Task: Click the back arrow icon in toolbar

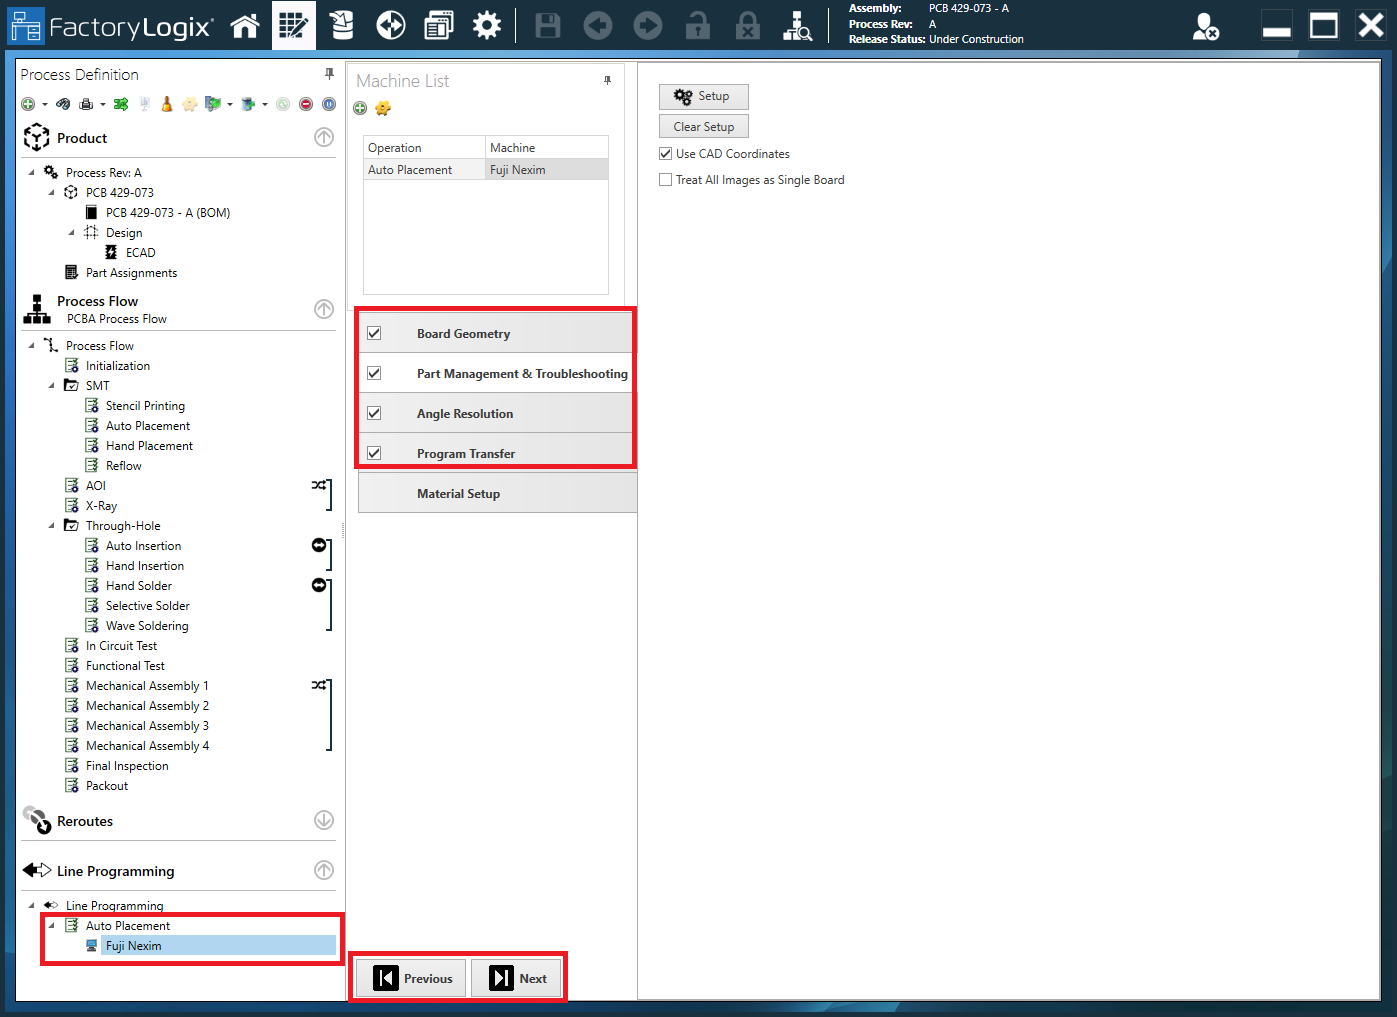Action: [598, 26]
